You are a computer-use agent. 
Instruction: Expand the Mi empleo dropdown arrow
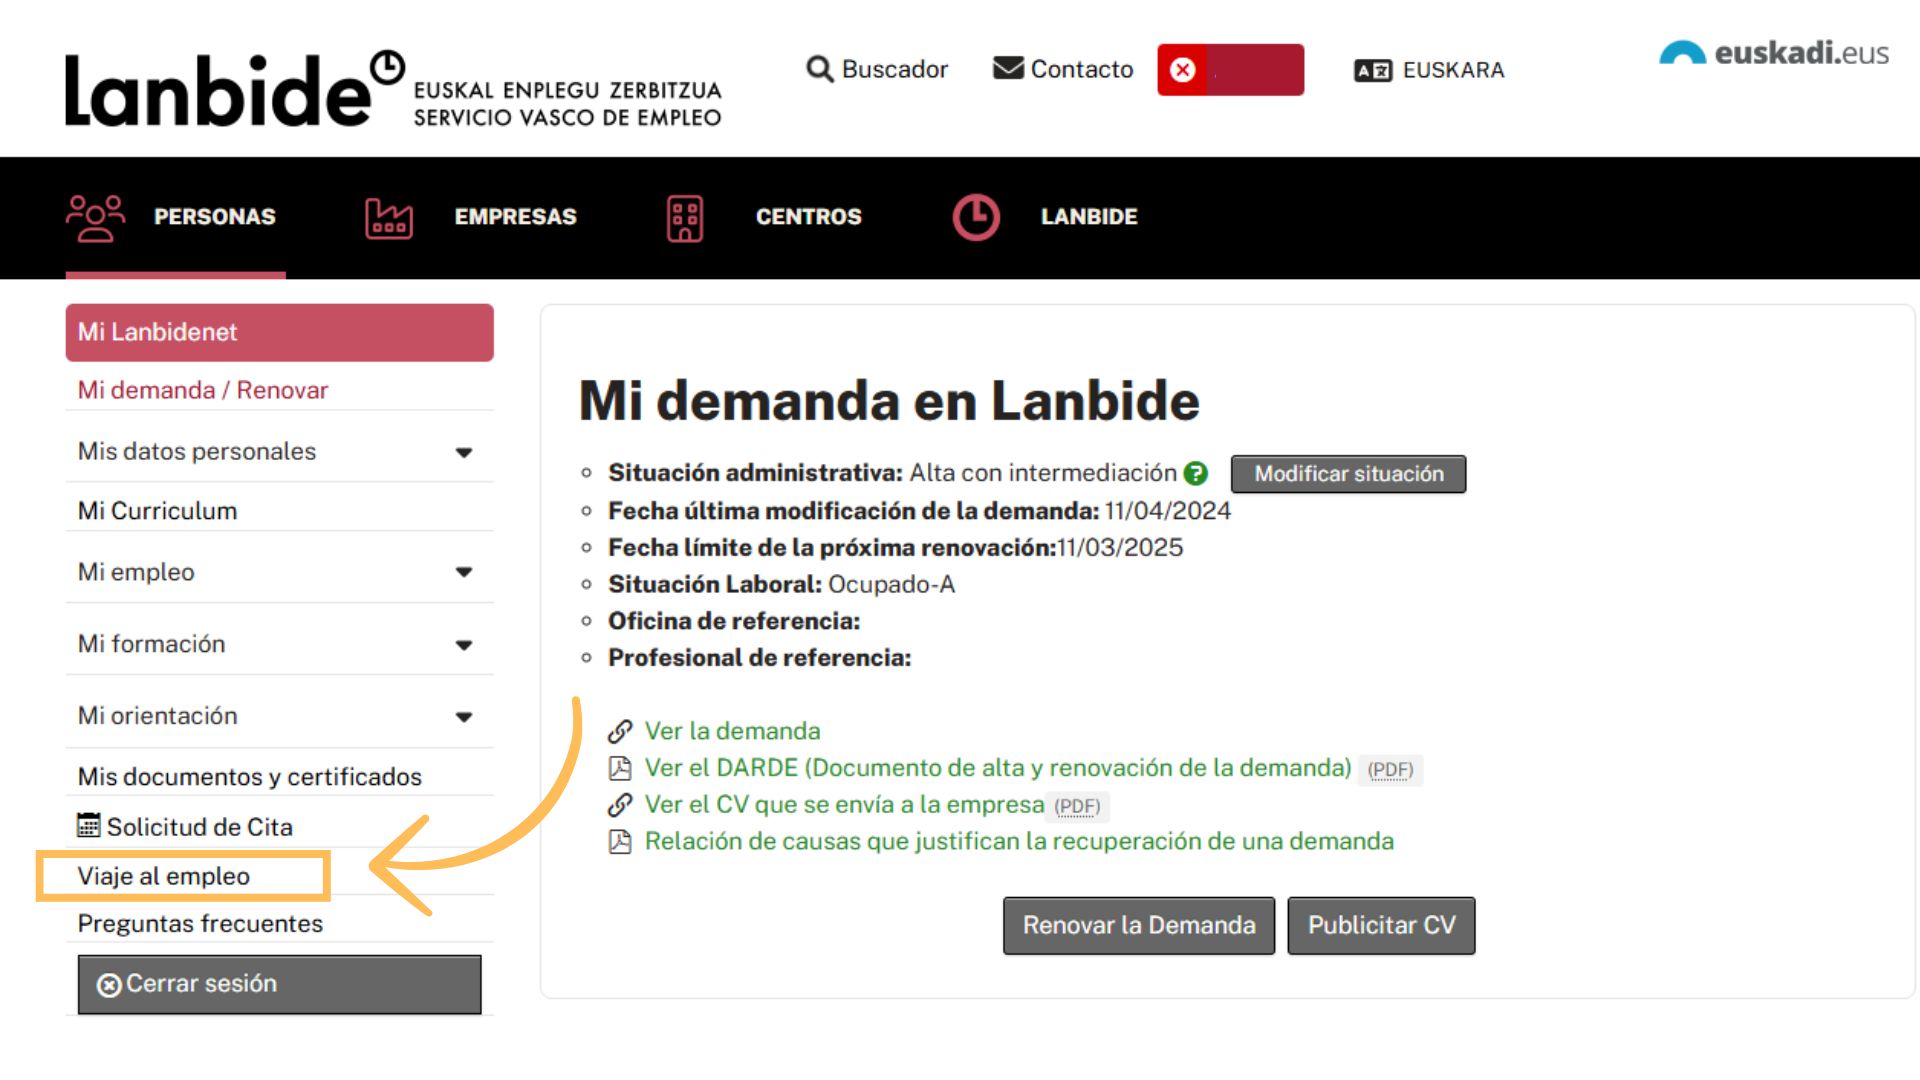click(463, 572)
